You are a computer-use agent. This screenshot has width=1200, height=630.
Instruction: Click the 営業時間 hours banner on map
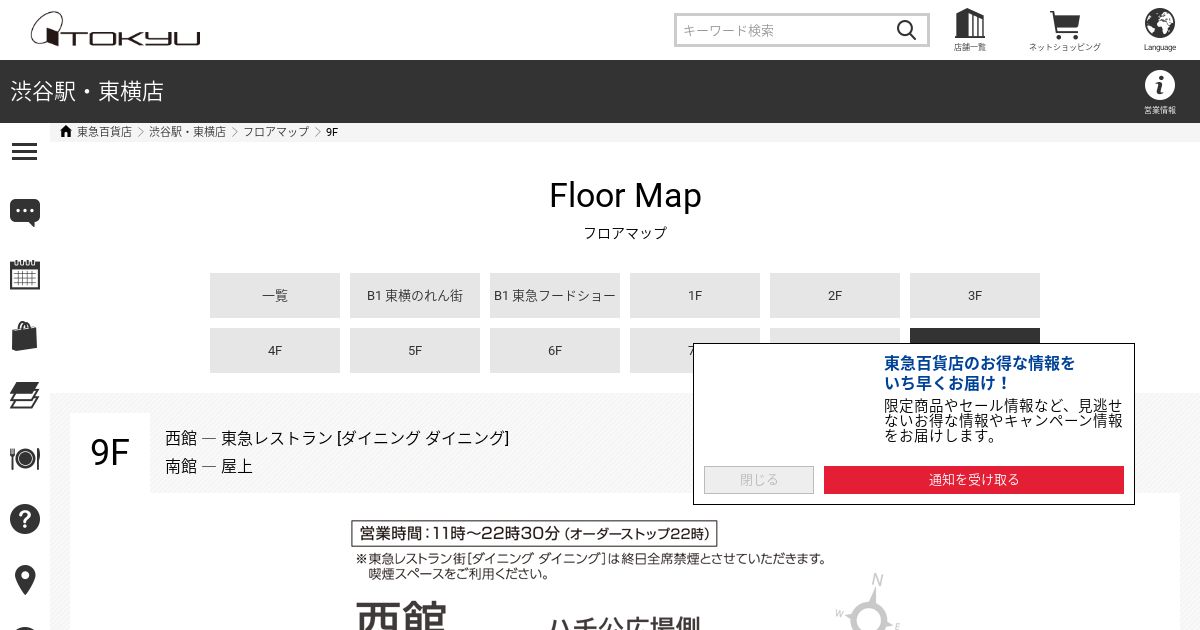click(x=534, y=533)
